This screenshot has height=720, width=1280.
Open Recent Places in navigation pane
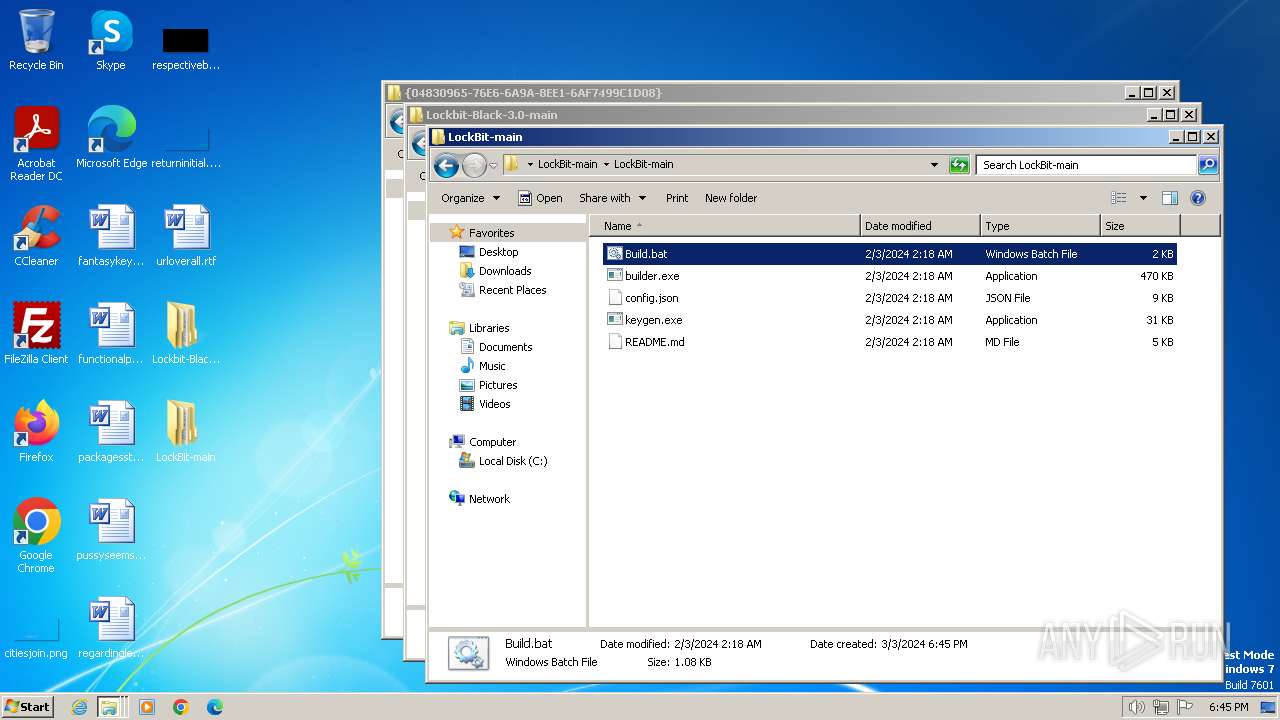[512, 290]
